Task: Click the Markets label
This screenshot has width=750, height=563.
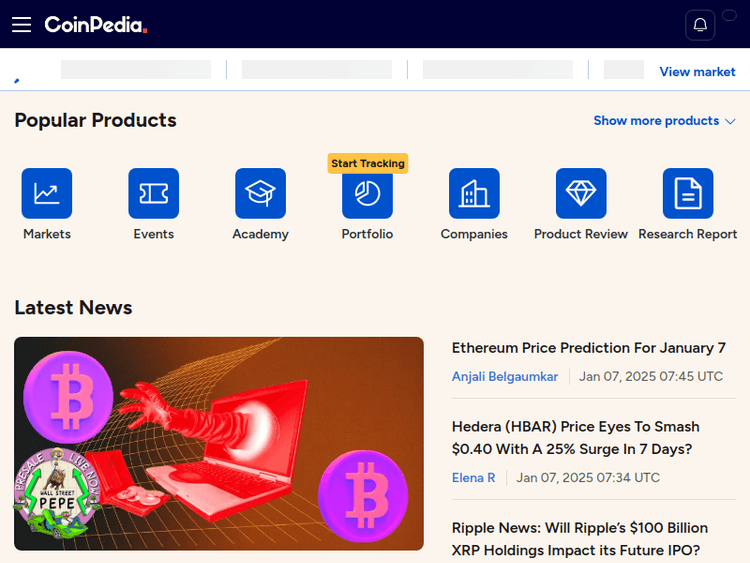Action: (x=47, y=234)
